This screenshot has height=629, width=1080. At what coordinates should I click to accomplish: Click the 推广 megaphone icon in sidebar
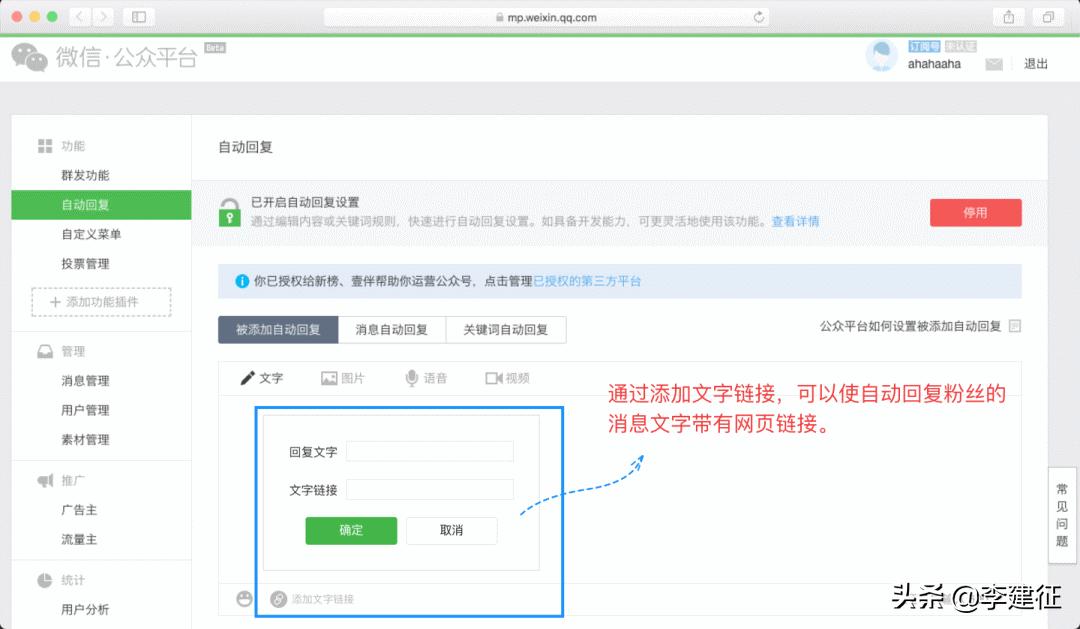pyautogui.click(x=44, y=480)
